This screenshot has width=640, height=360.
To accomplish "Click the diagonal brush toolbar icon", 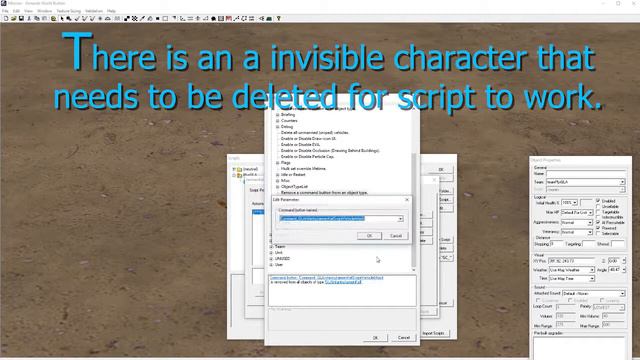I will pos(142,18).
